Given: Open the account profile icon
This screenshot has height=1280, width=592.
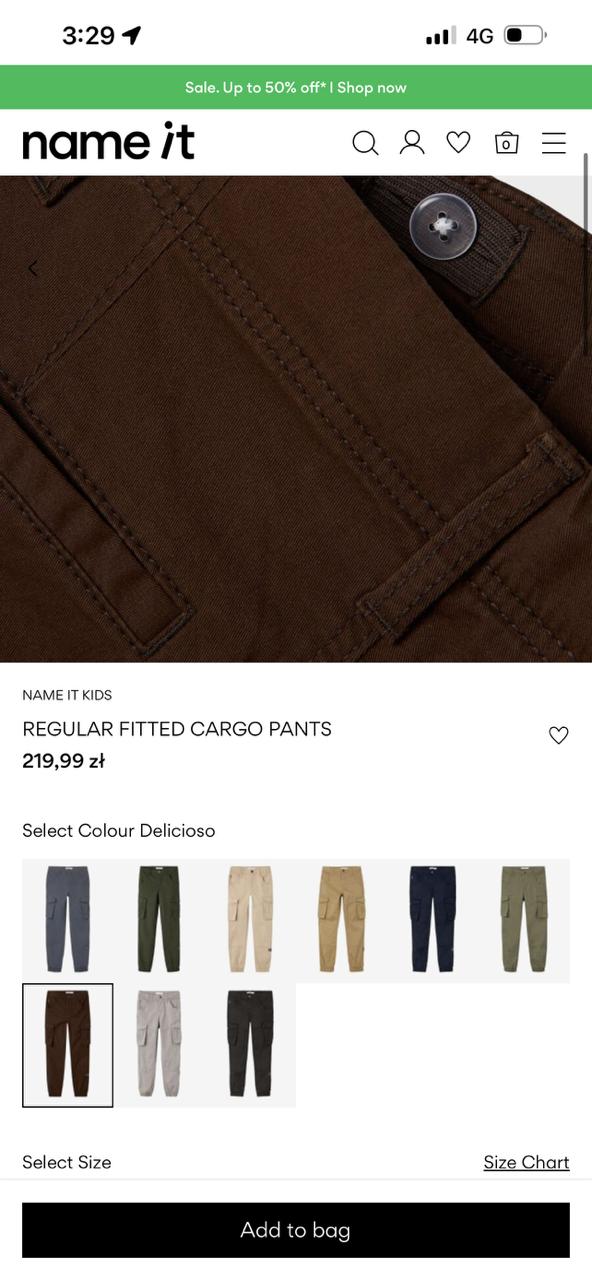Looking at the screenshot, I should pyautogui.click(x=412, y=143).
